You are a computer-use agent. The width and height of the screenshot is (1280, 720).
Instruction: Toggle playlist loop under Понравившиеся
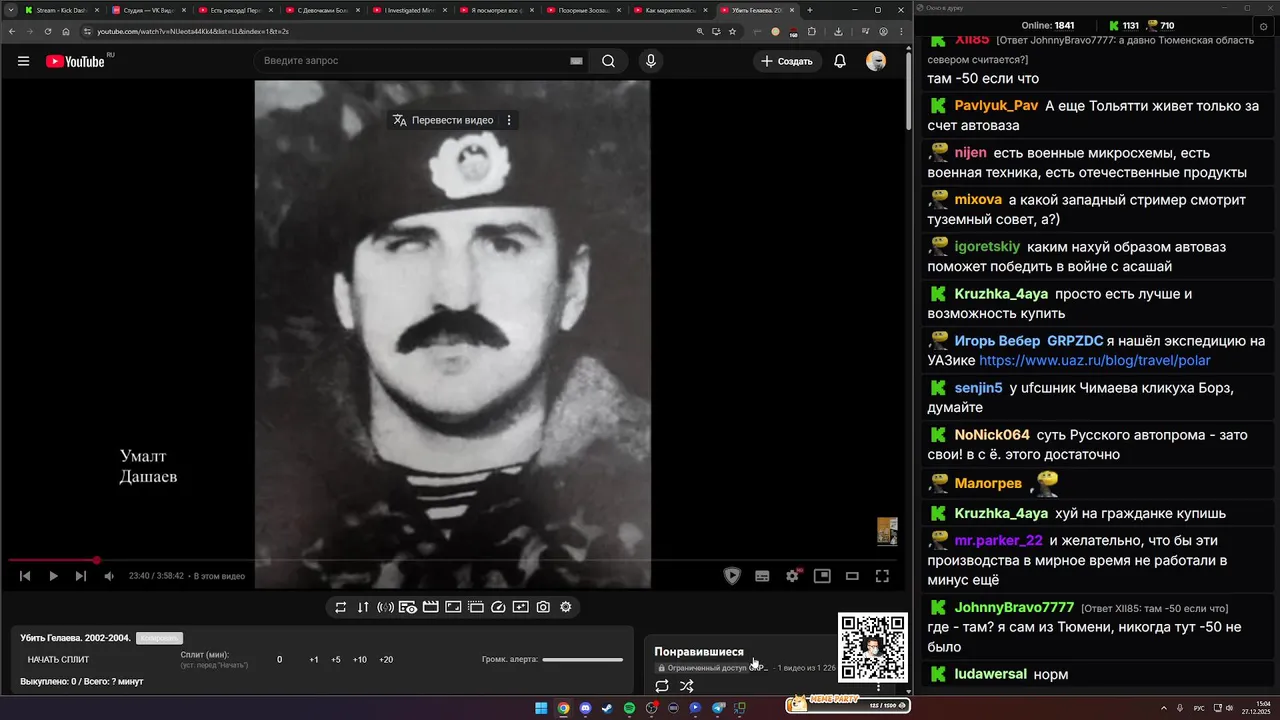pos(662,686)
